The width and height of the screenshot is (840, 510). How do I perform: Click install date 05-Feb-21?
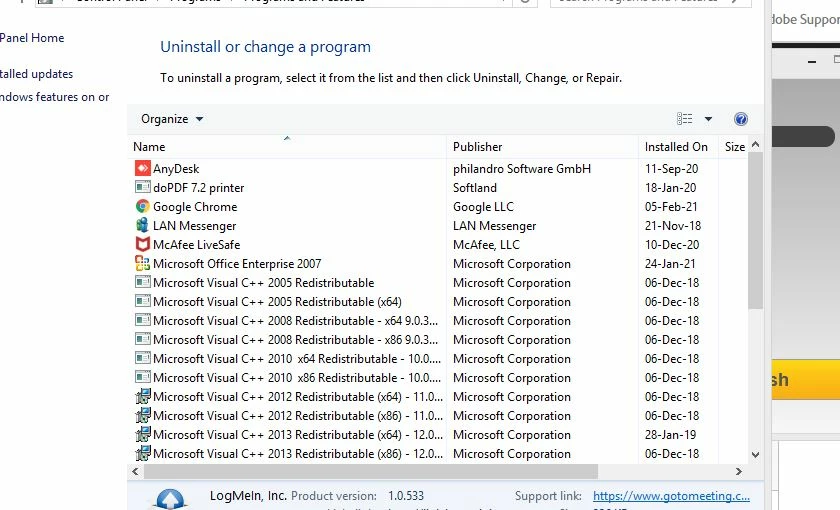(x=671, y=207)
